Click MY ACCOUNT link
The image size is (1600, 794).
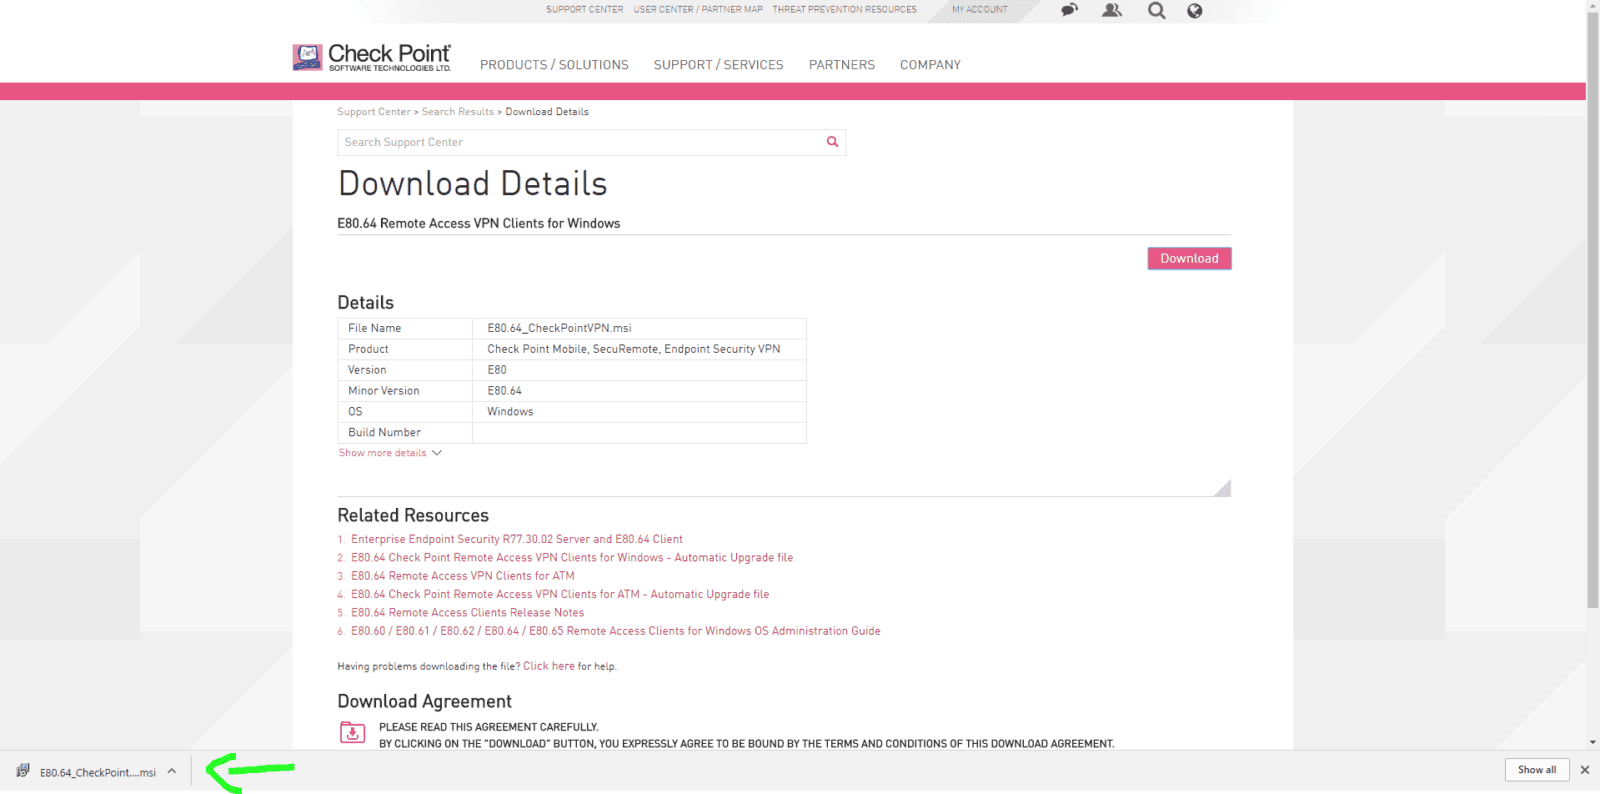(x=980, y=9)
